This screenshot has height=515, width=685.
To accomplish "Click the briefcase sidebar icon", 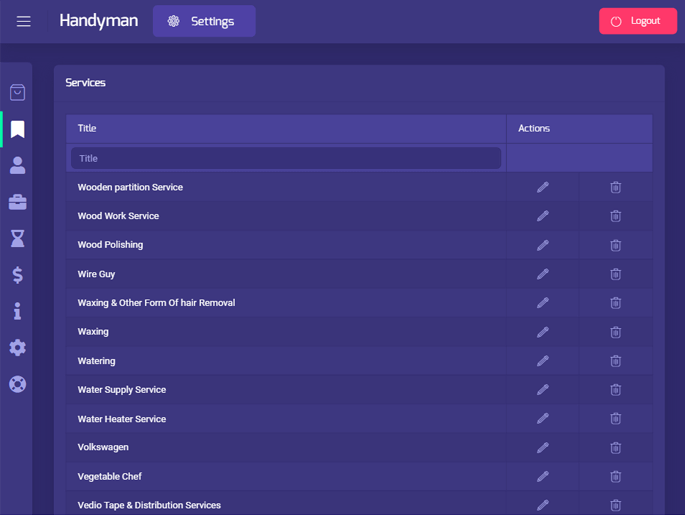I will point(17,202).
